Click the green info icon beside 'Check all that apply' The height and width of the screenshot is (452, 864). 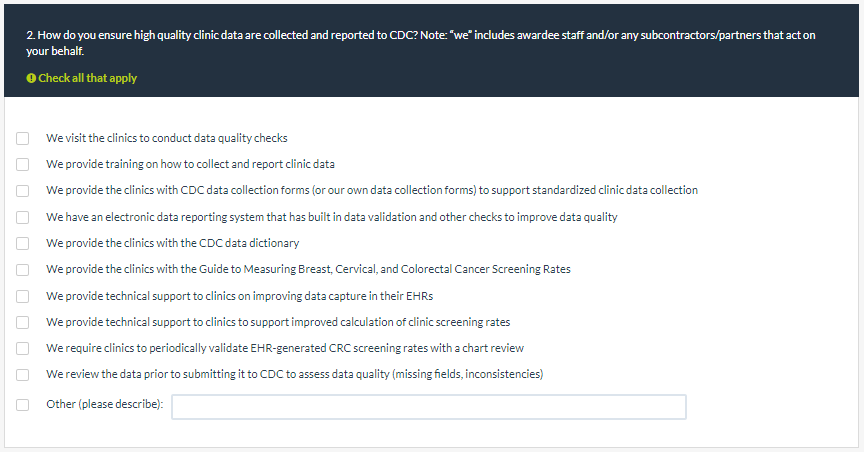[31, 78]
